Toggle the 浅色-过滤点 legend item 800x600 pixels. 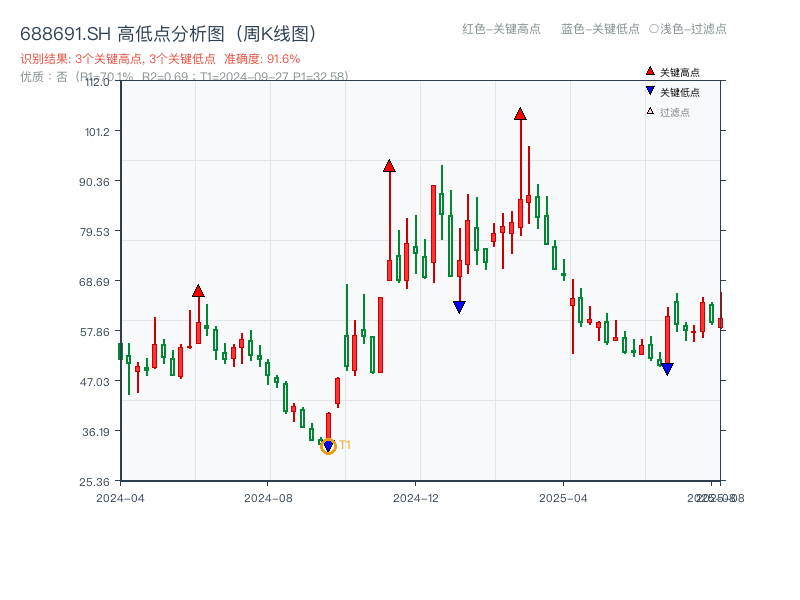(x=689, y=30)
